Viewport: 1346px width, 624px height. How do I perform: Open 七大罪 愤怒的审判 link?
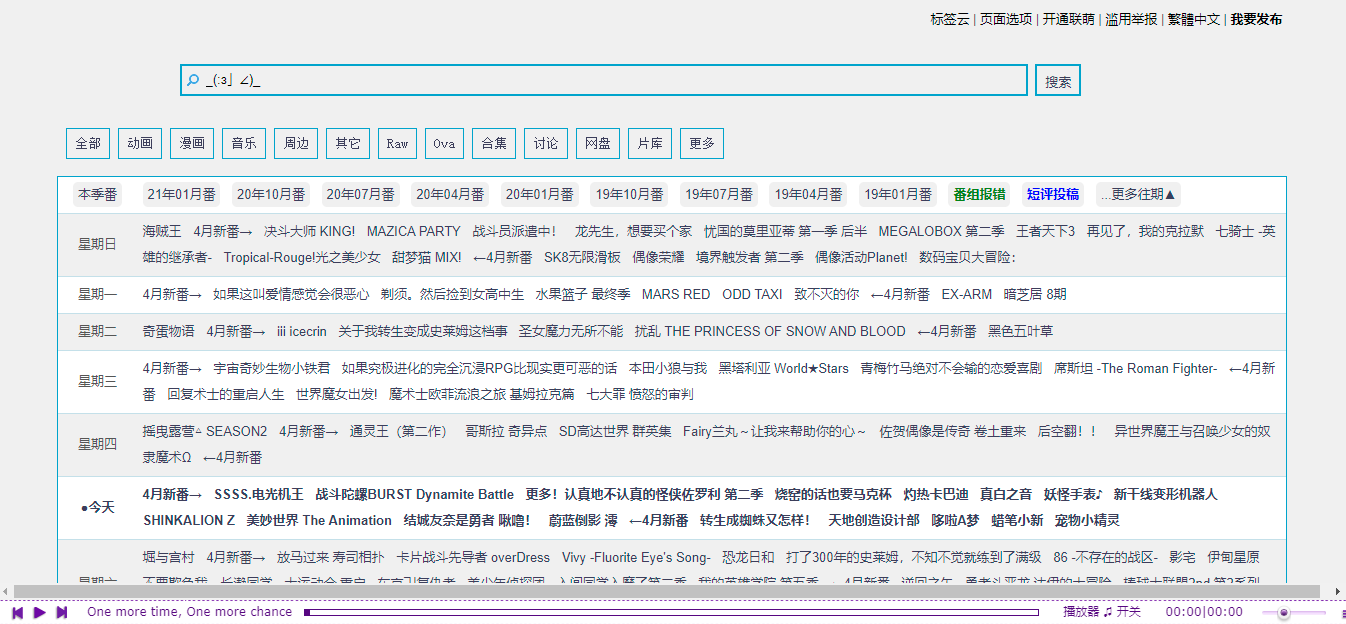pyautogui.click(x=640, y=394)
